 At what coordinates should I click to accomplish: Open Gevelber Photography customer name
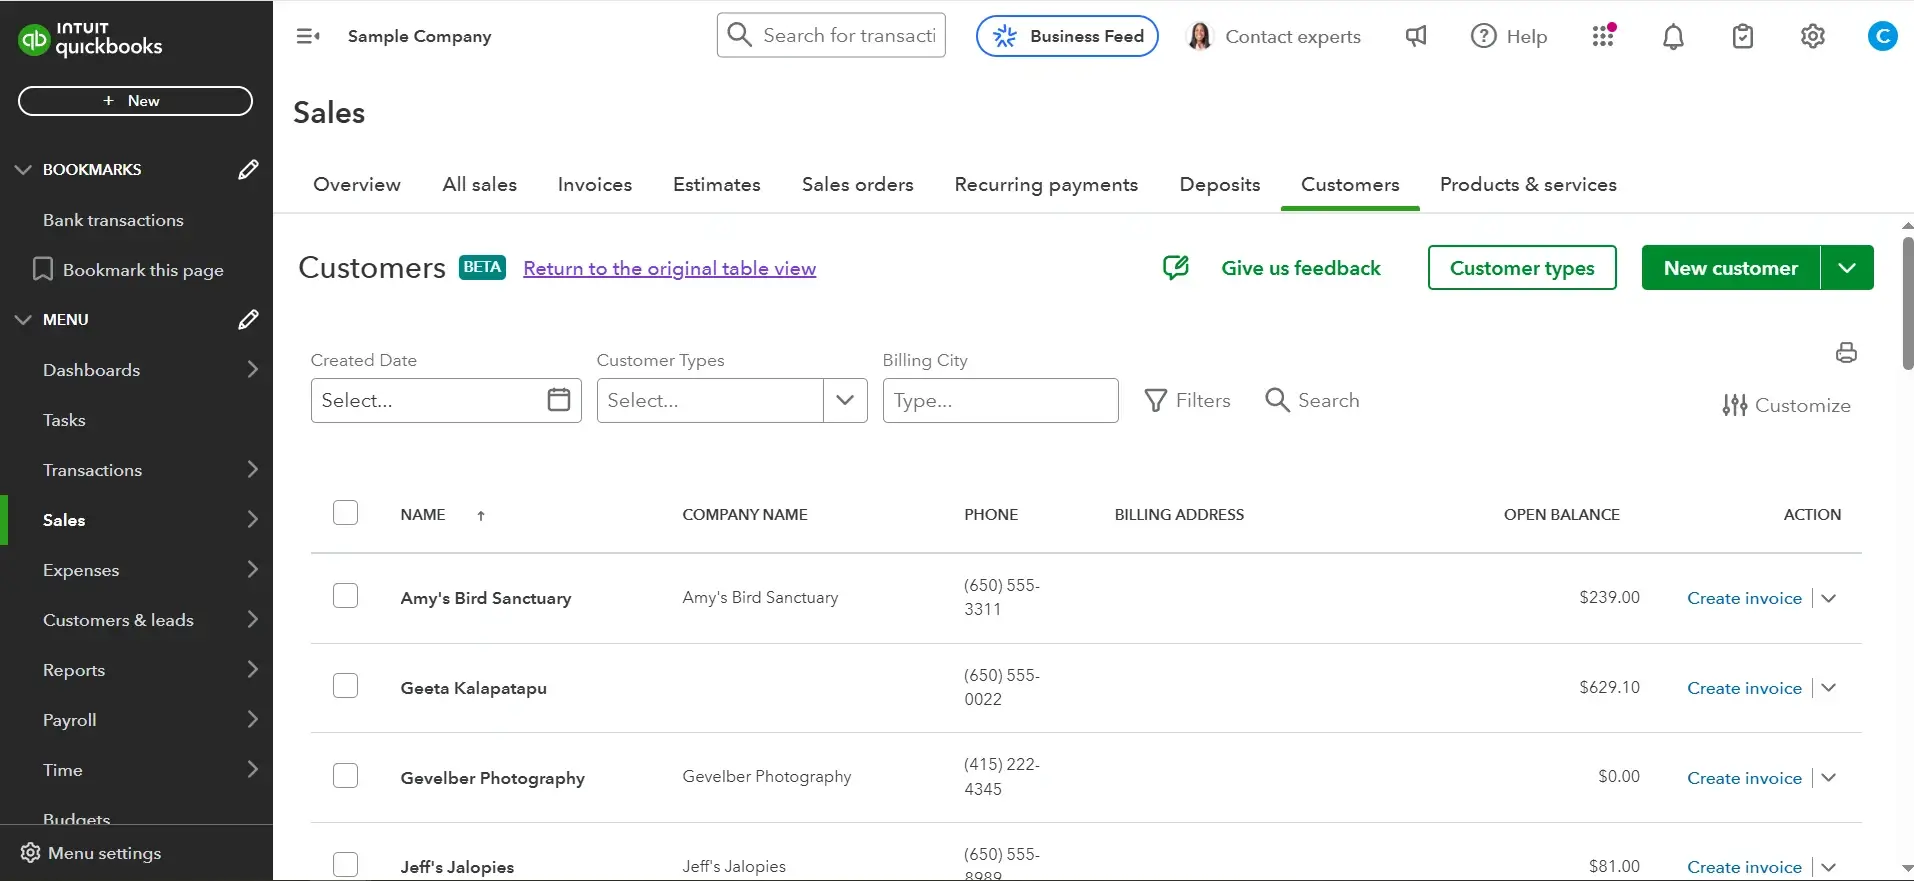tap(492, 778)
